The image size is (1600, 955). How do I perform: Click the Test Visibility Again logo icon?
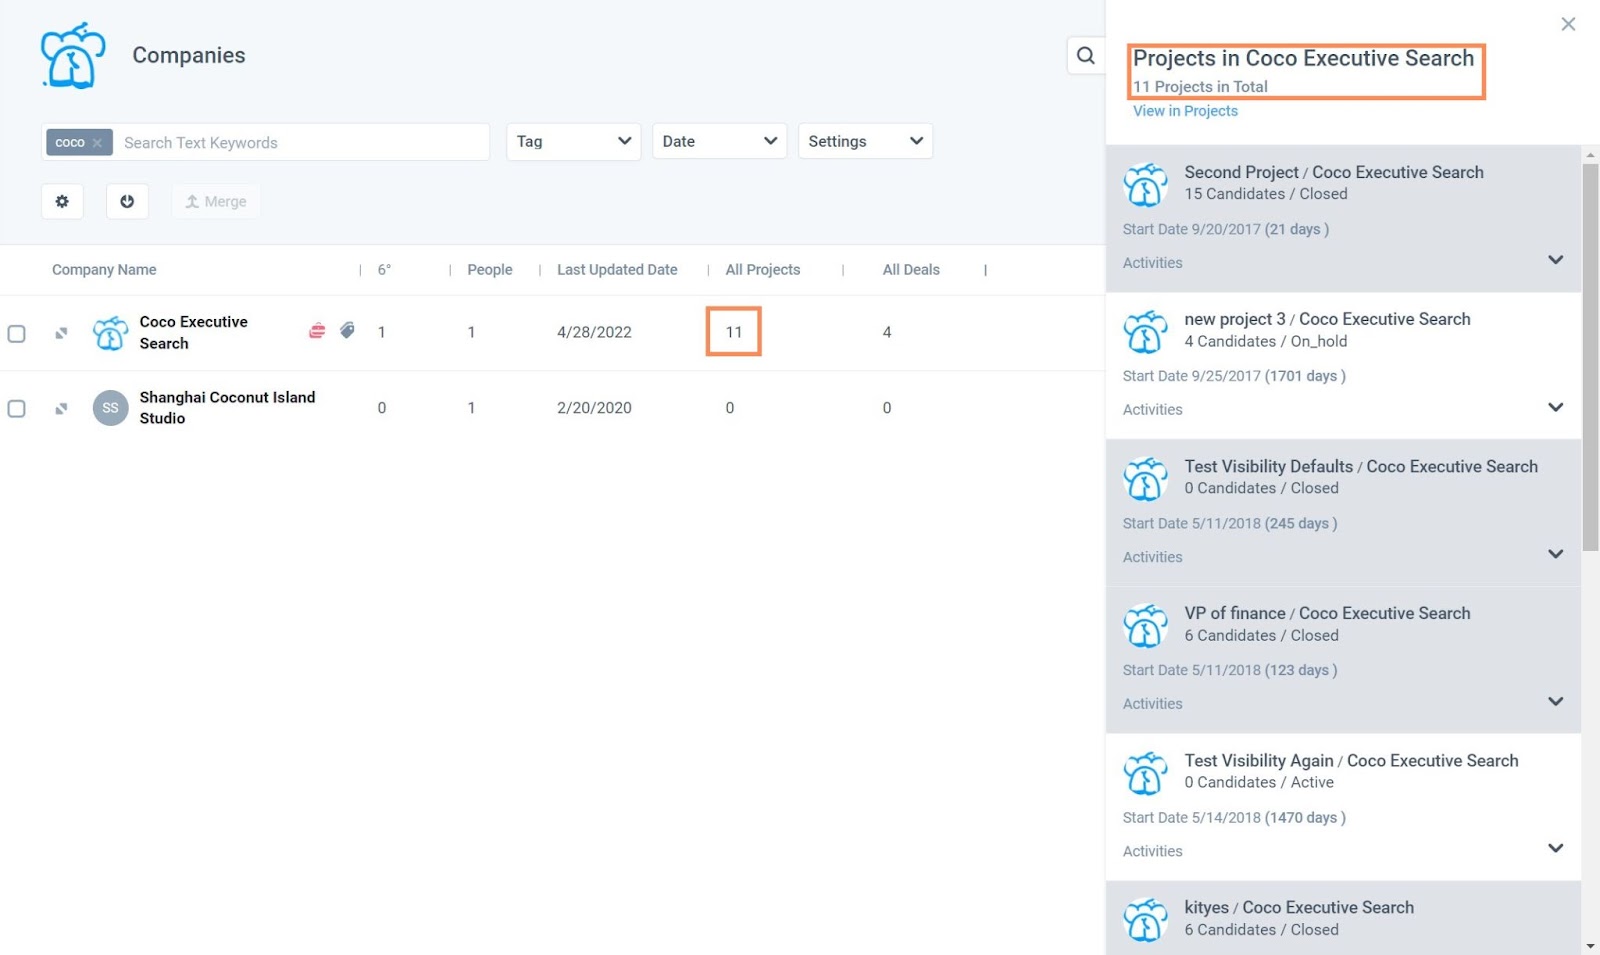[x=1146, y=772]
